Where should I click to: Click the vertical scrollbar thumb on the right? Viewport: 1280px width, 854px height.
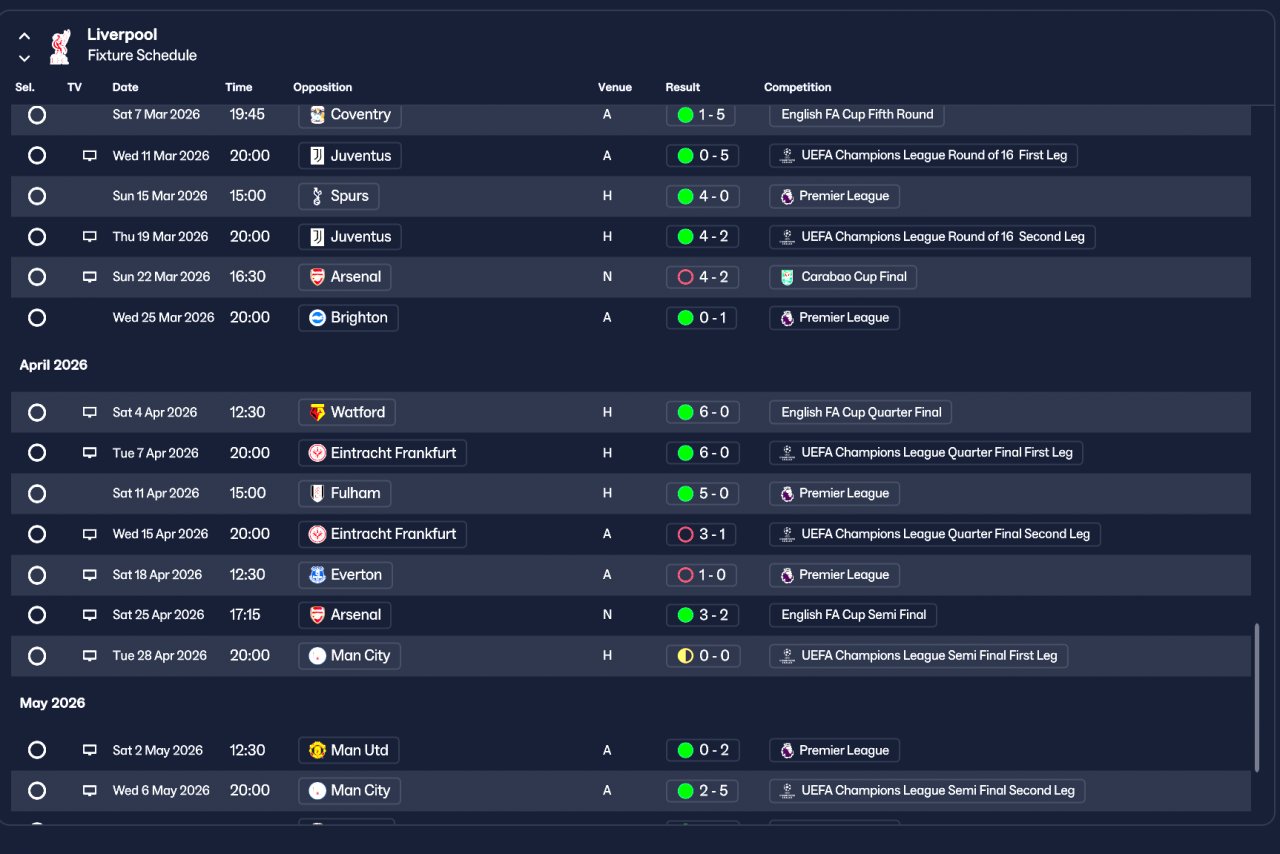click(1256, 698)
